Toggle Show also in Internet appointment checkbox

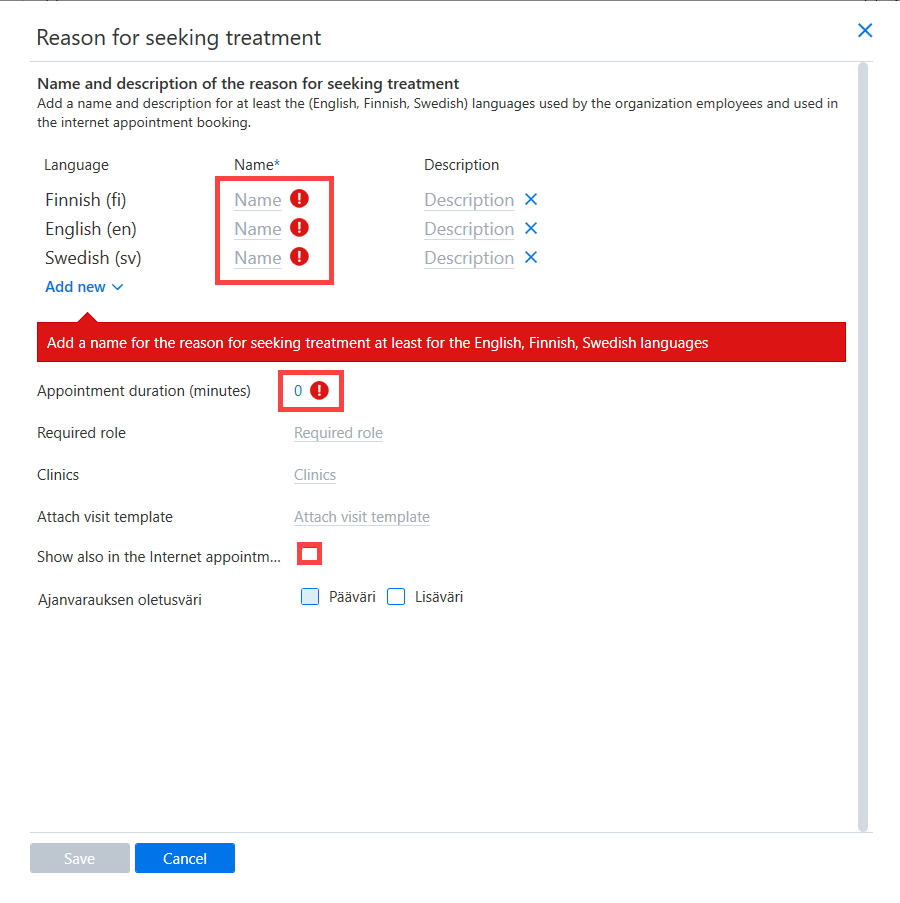309,554
